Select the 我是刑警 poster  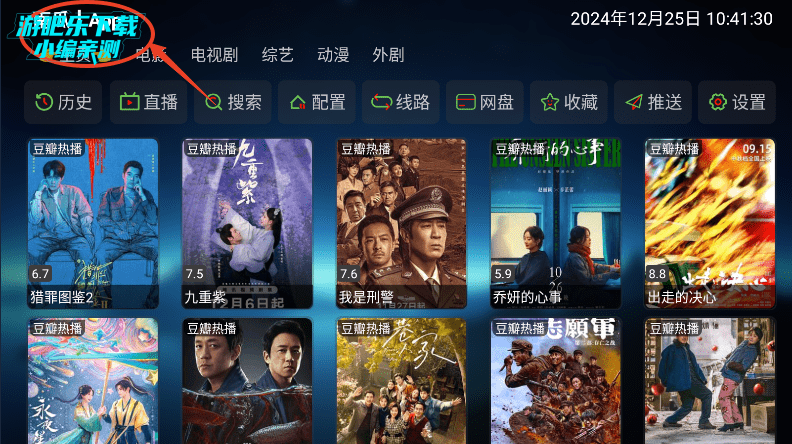402,223
